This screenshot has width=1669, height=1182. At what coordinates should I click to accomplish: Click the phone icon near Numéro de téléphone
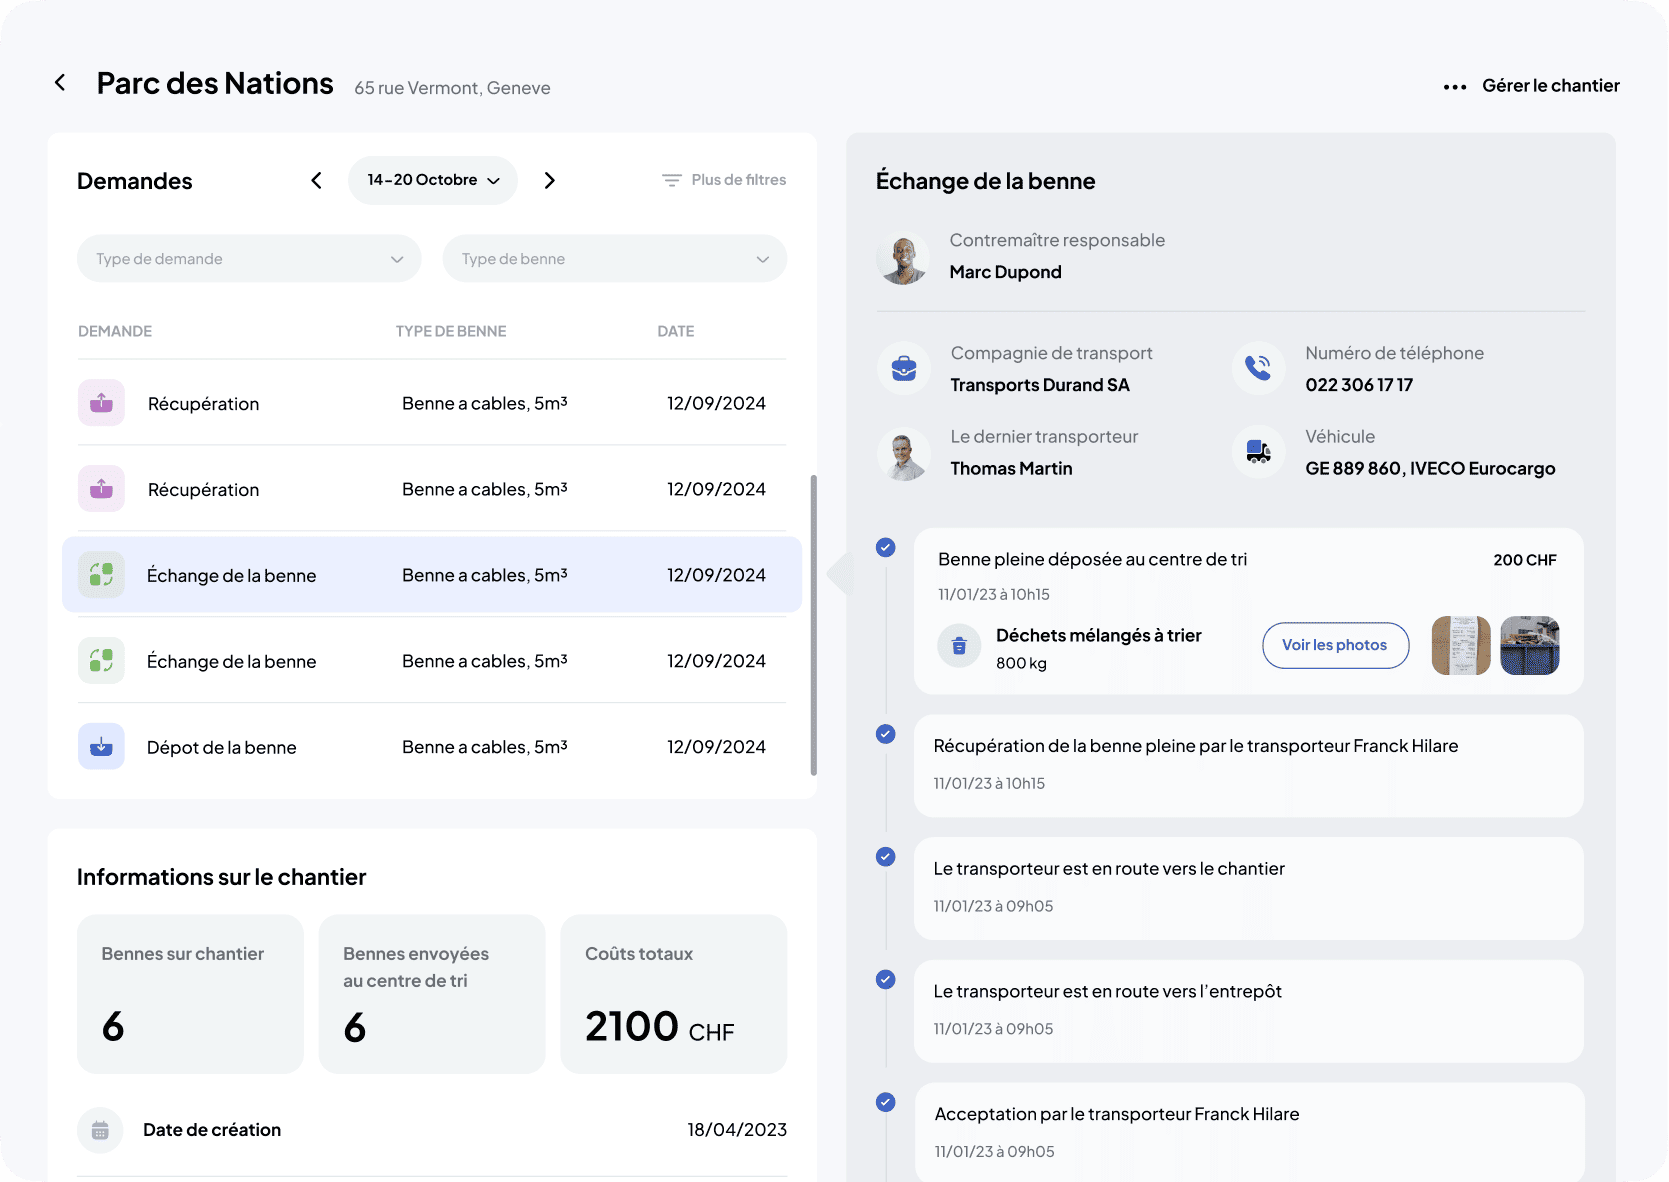1257,369
